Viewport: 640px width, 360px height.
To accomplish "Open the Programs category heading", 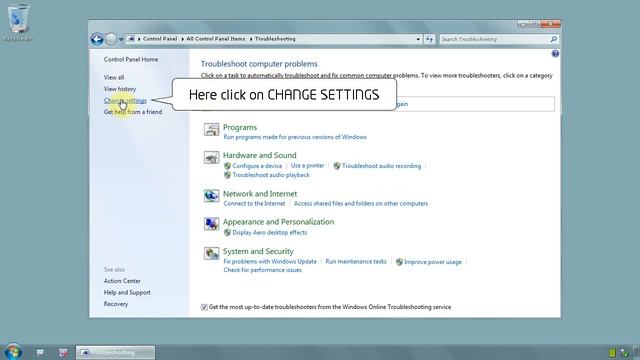I will coord(240,127).
